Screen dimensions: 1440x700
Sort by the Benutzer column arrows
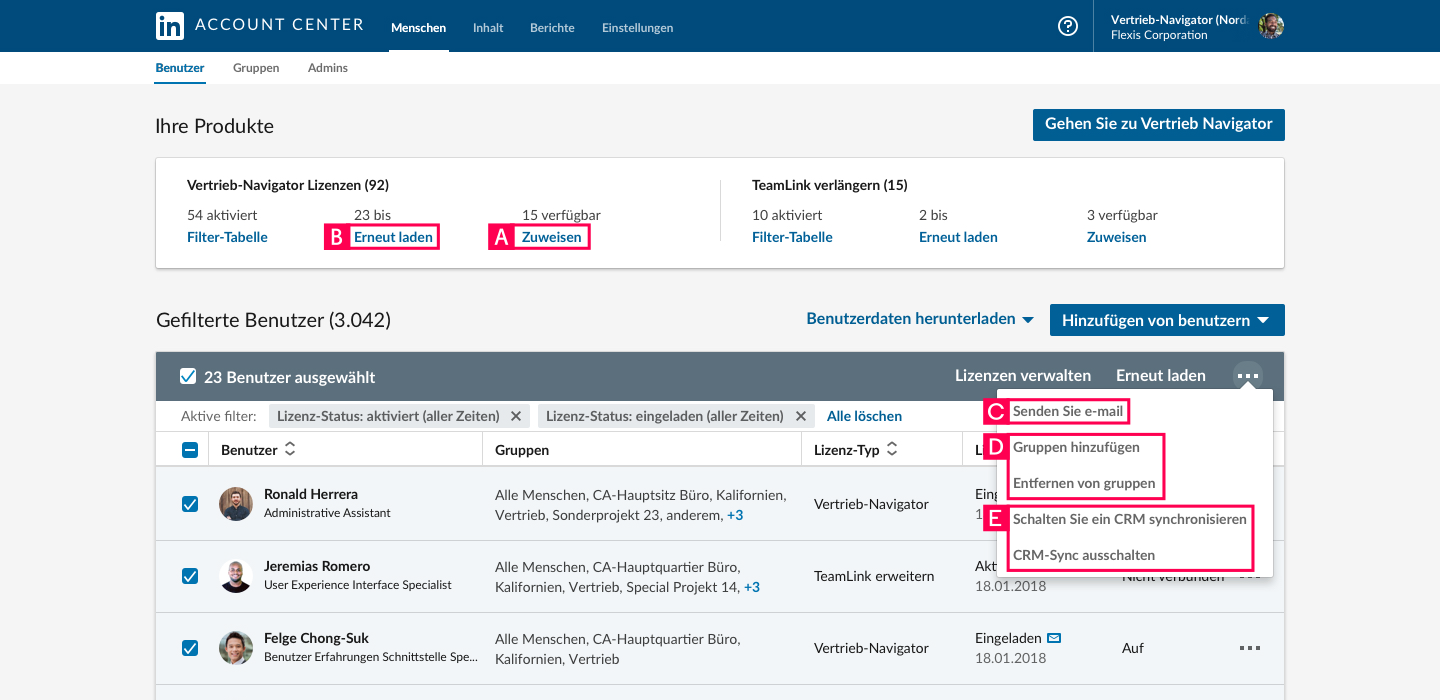tap(290, 450)
